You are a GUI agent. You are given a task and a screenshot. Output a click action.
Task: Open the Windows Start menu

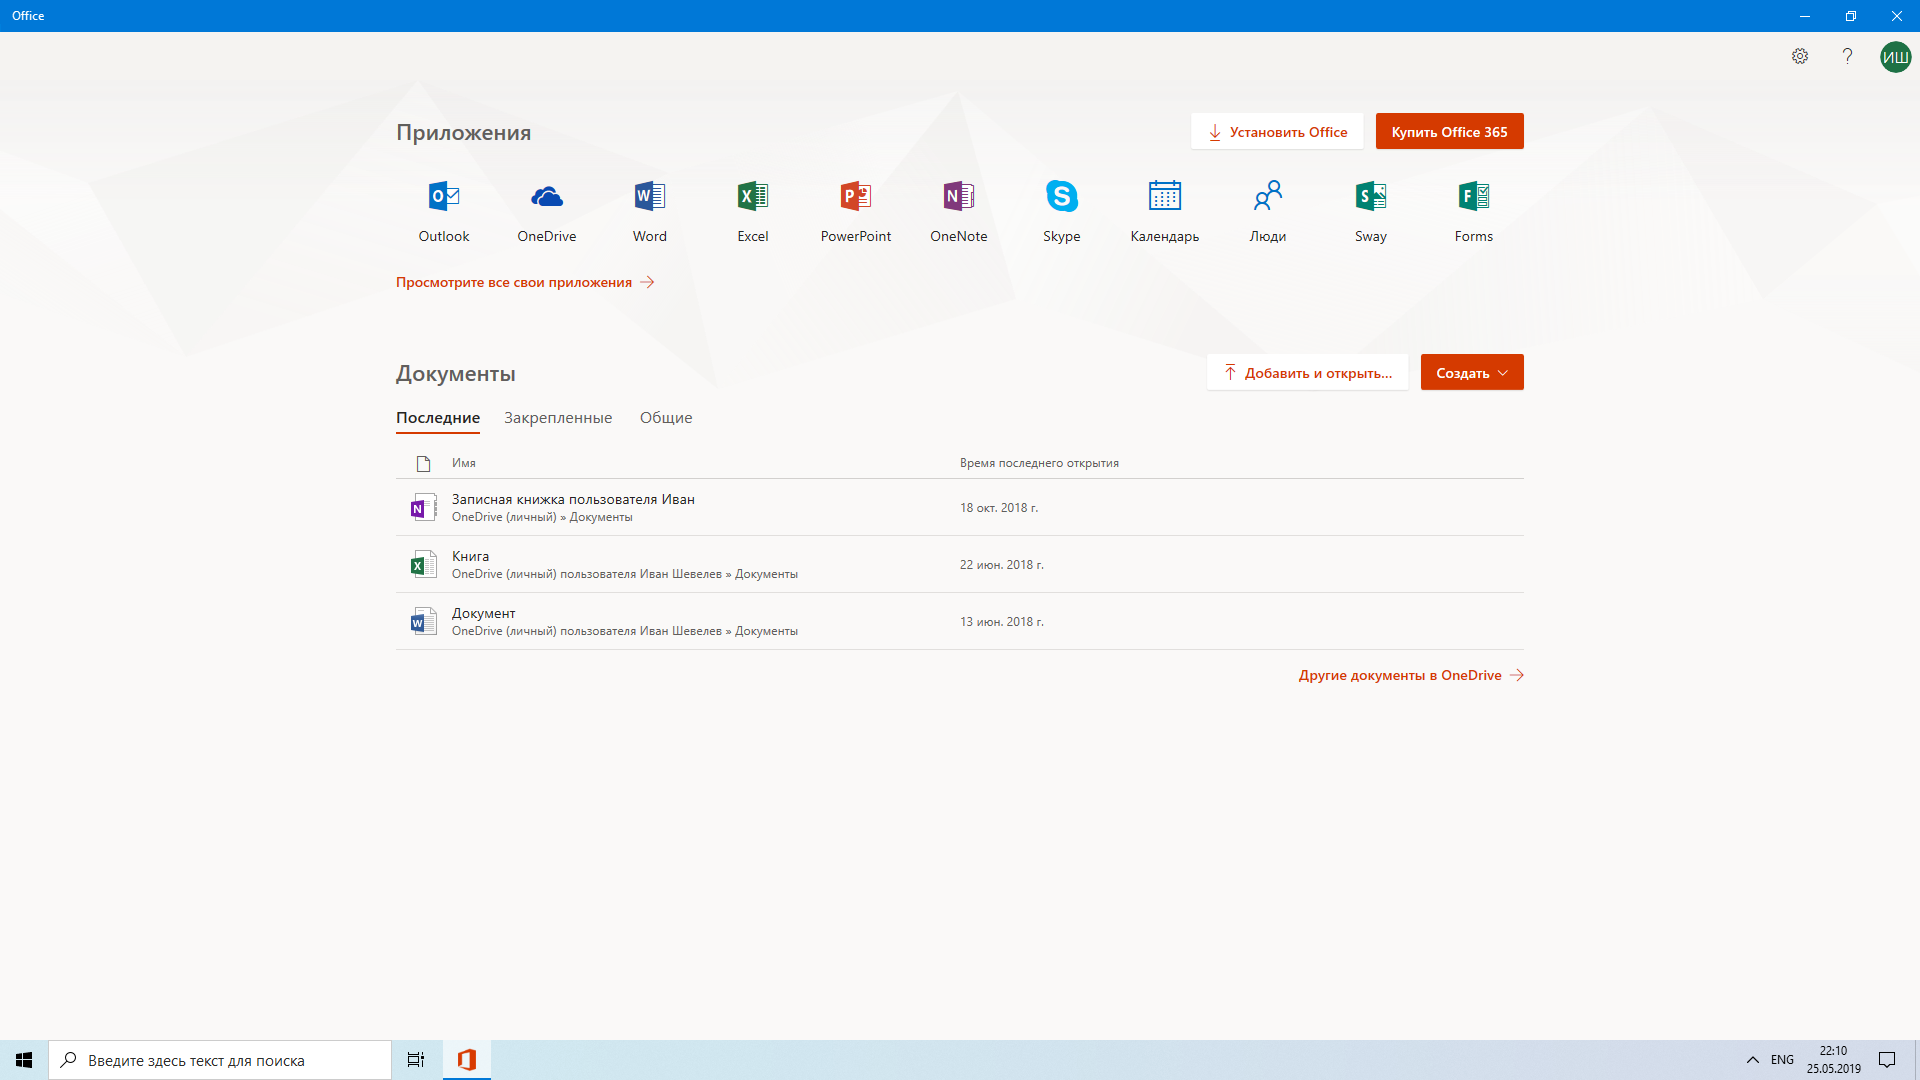tap(24, 1060)
